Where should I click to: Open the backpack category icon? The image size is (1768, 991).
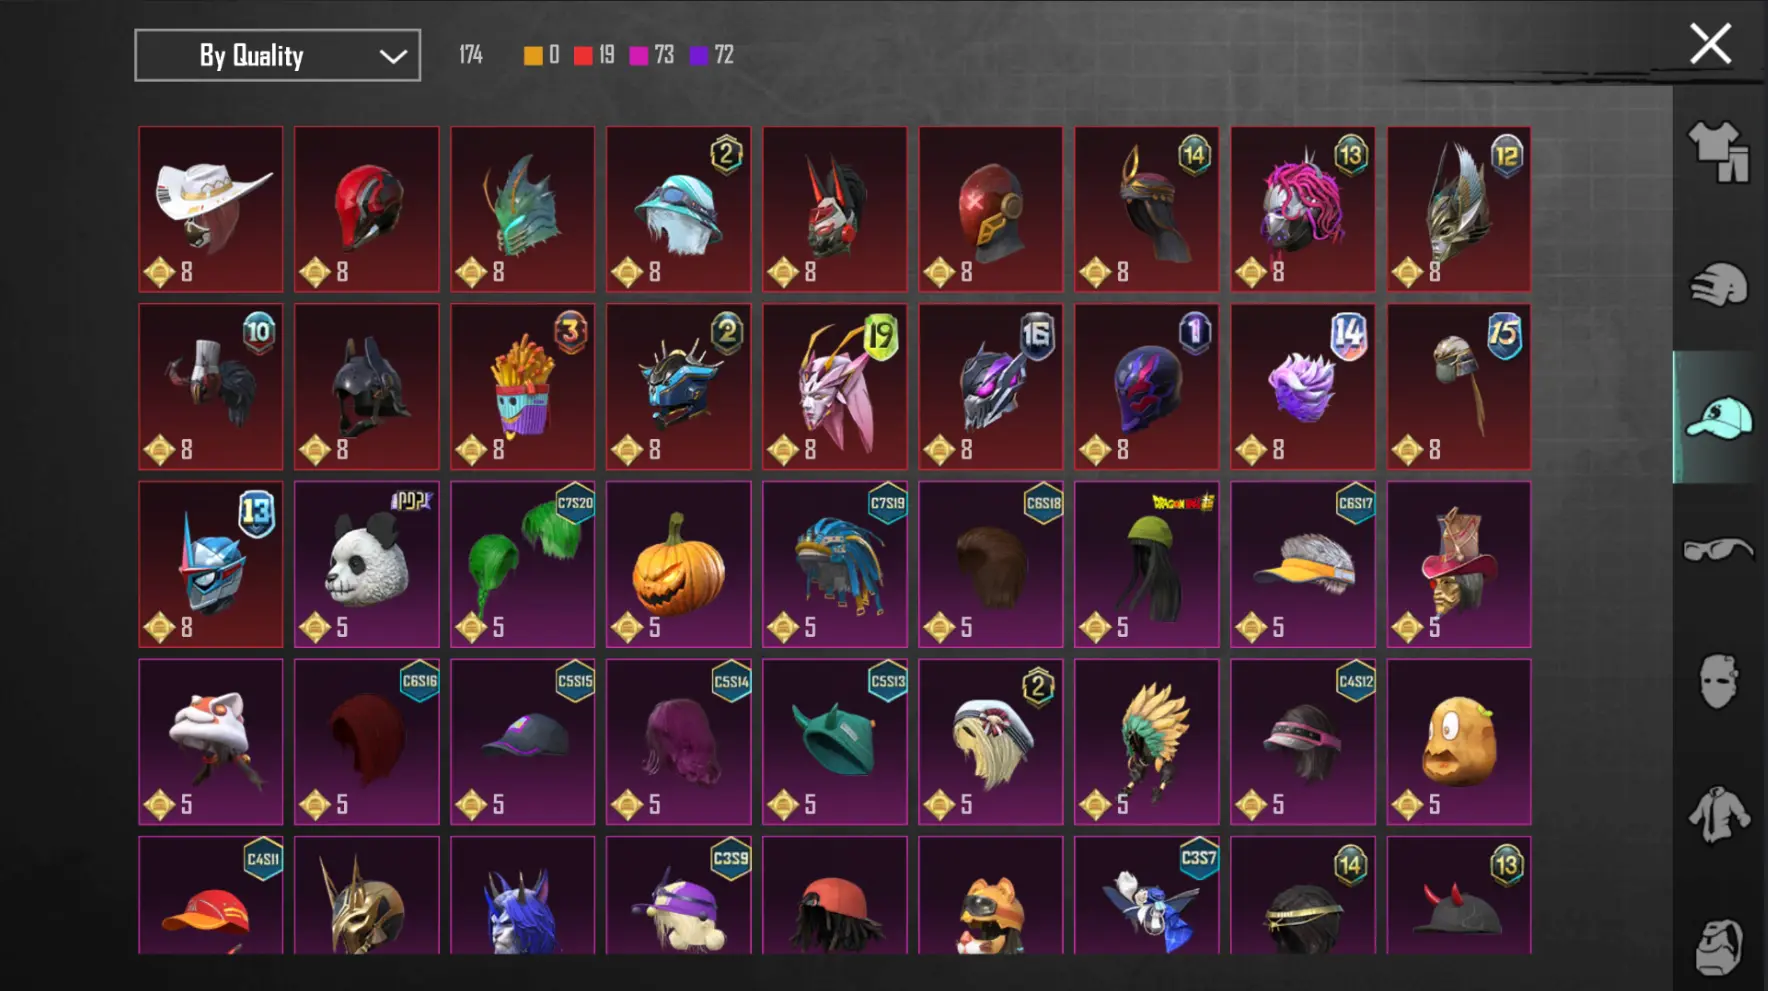(x=1719, y=946)
